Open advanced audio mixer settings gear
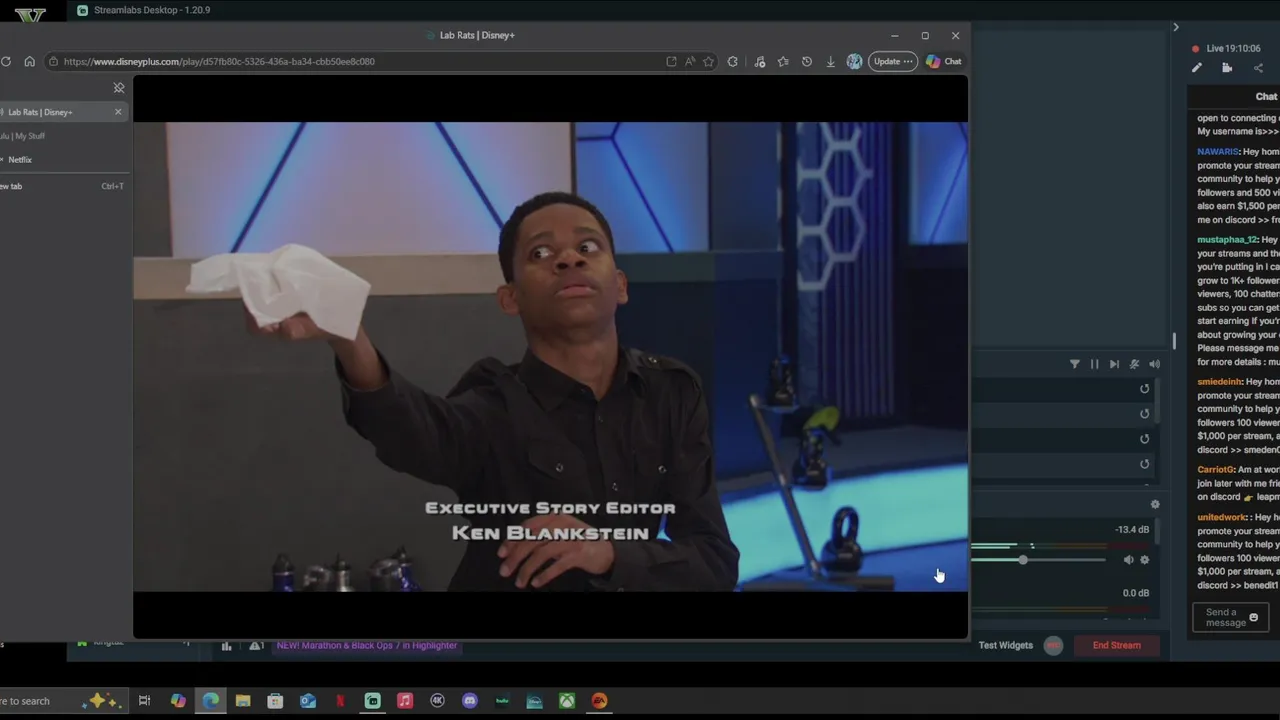Viewport: 1280px width, 720px height. click(x=1155, y=505)
